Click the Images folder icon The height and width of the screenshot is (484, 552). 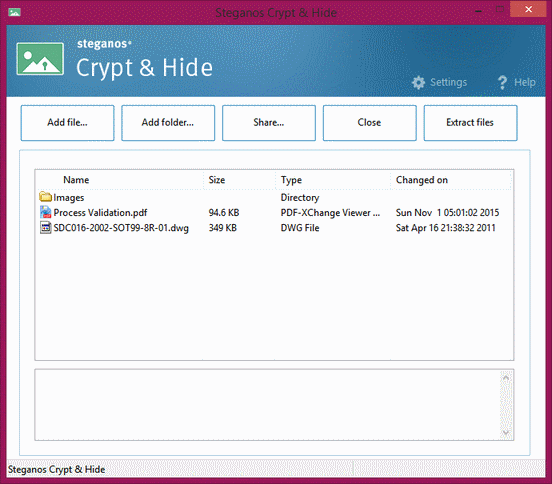45,197
